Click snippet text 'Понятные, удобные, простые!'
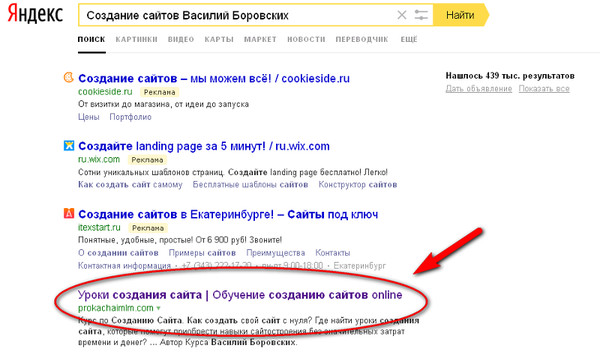 pyautogui.click(x=135, y=240)
